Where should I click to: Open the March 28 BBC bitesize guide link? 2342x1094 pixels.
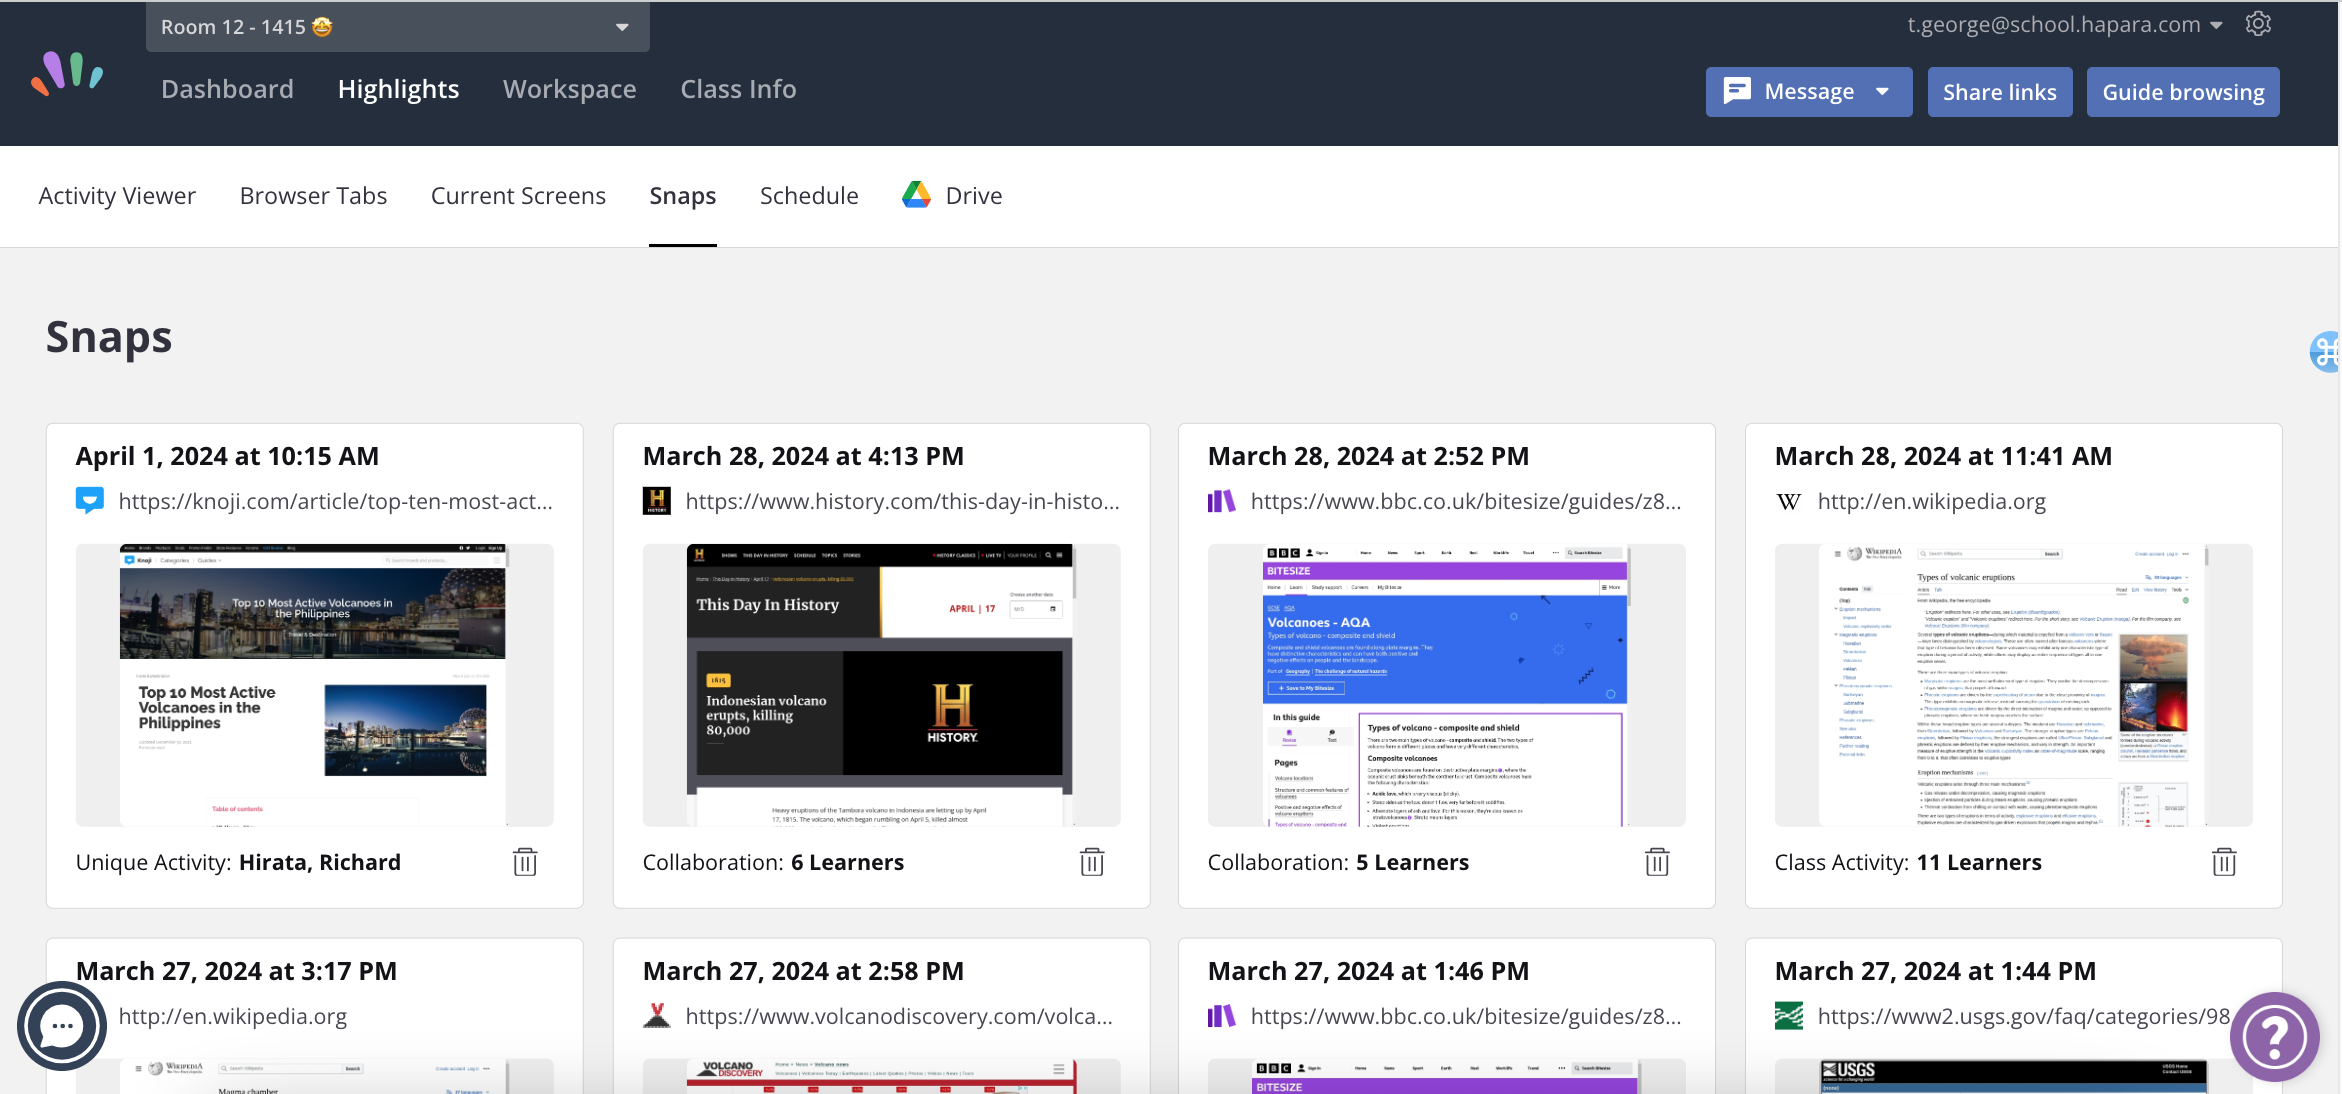pyautogui.click(x=1466, y=501)
